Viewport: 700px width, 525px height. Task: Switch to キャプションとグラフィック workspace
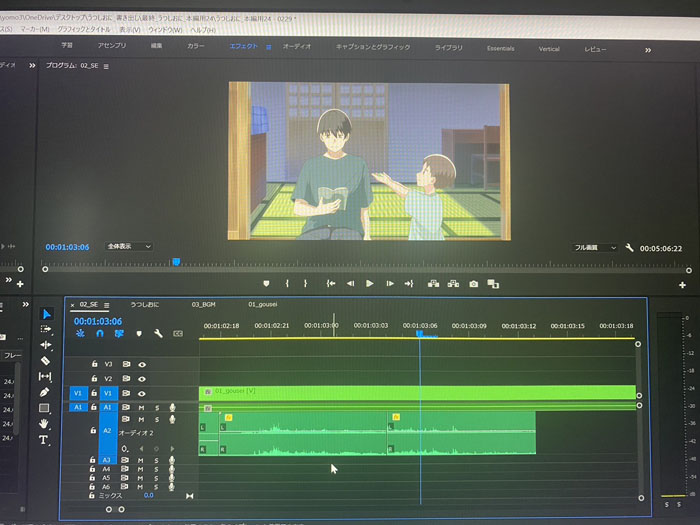point(373,47)
